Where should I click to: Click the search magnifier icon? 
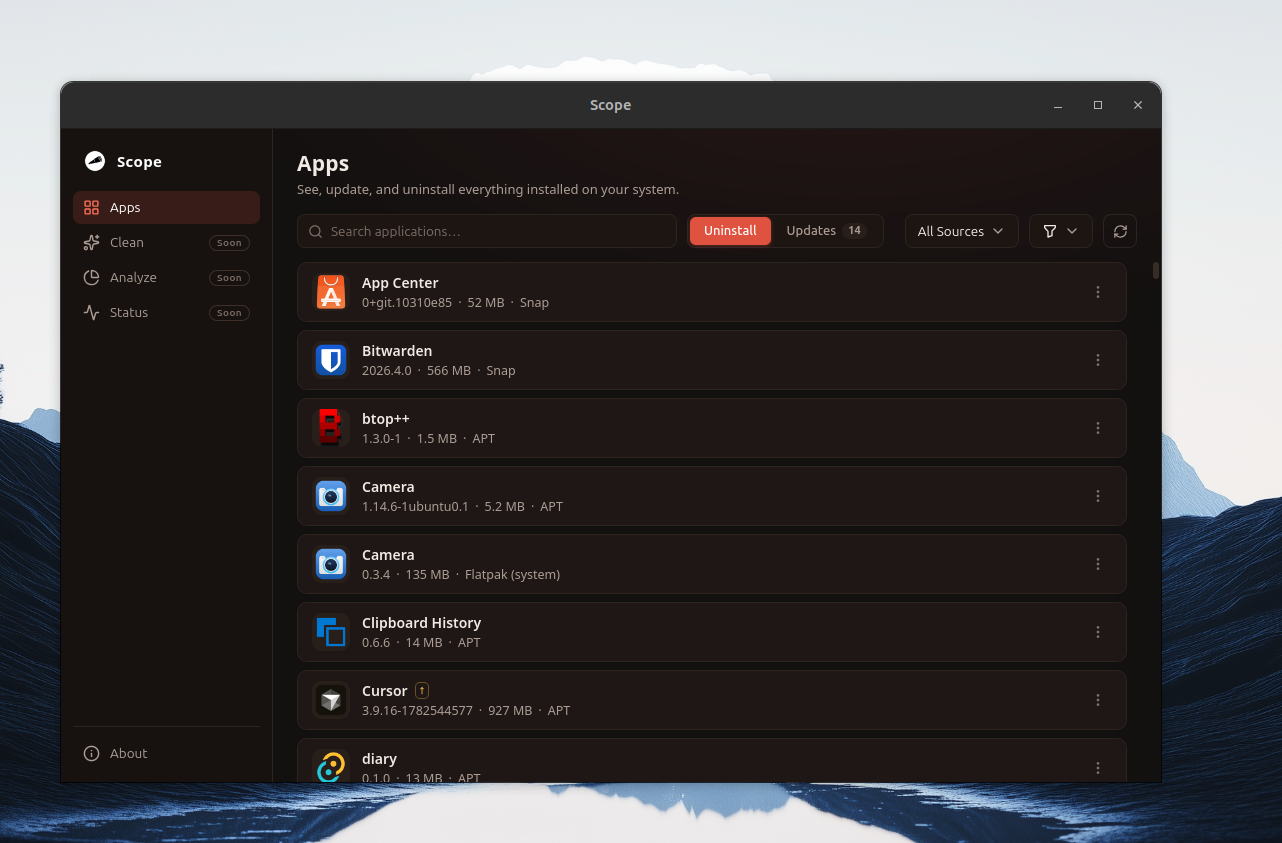coord(316,231)
